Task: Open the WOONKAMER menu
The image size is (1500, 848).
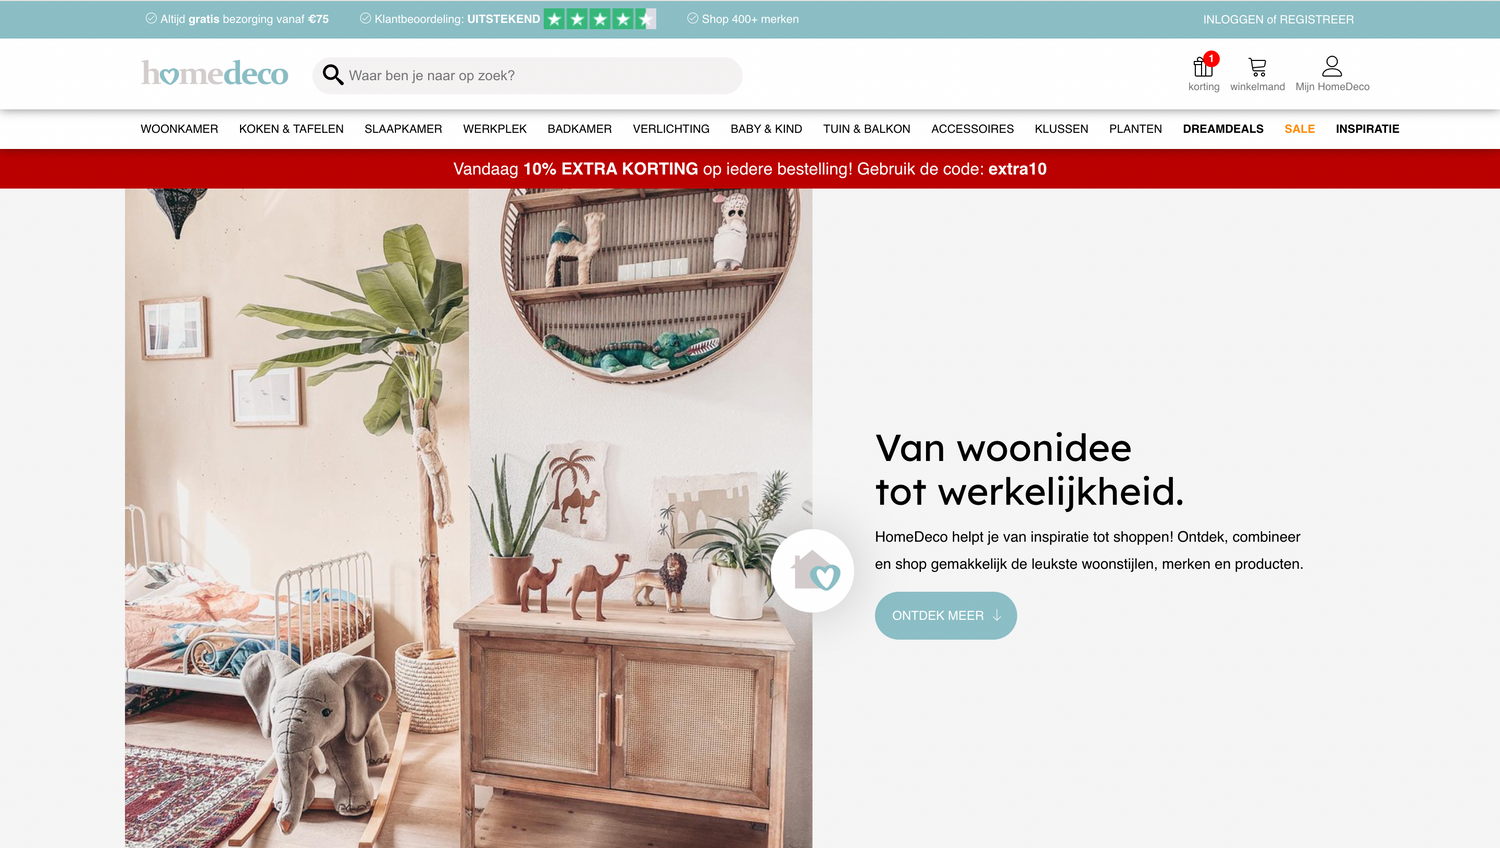Action: [x=179, y=129]
